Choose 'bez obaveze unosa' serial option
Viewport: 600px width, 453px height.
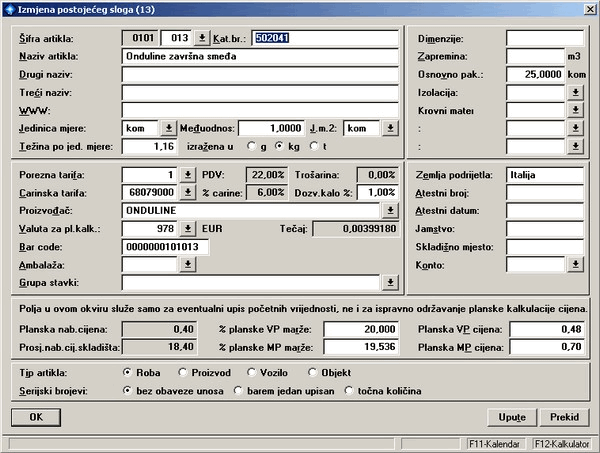[127, 391]
